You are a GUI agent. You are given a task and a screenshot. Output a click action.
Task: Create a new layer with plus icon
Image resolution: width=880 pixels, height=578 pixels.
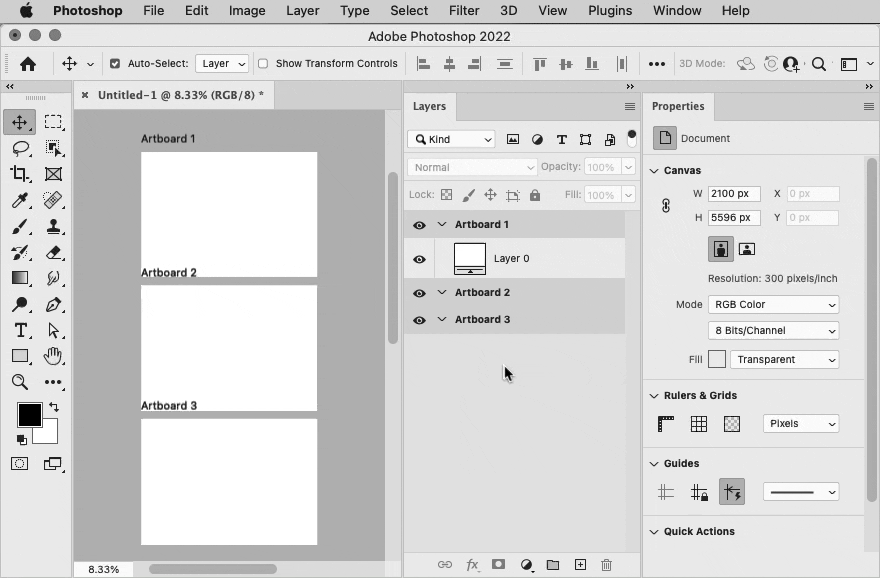(580, 565)
